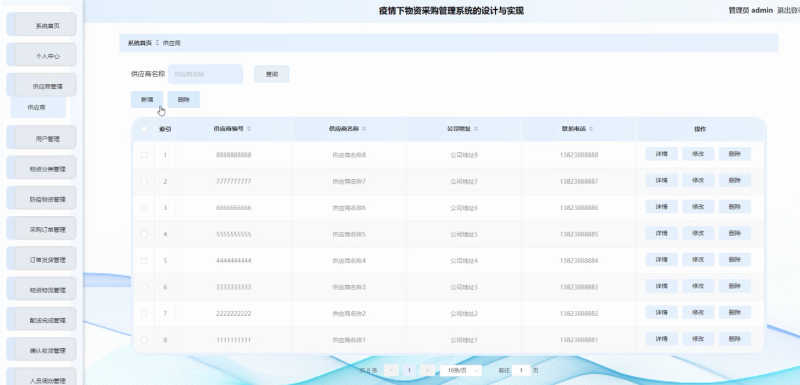800x385 pixels.
Task: Click the cell 8888888888
Action: point(234,155)
